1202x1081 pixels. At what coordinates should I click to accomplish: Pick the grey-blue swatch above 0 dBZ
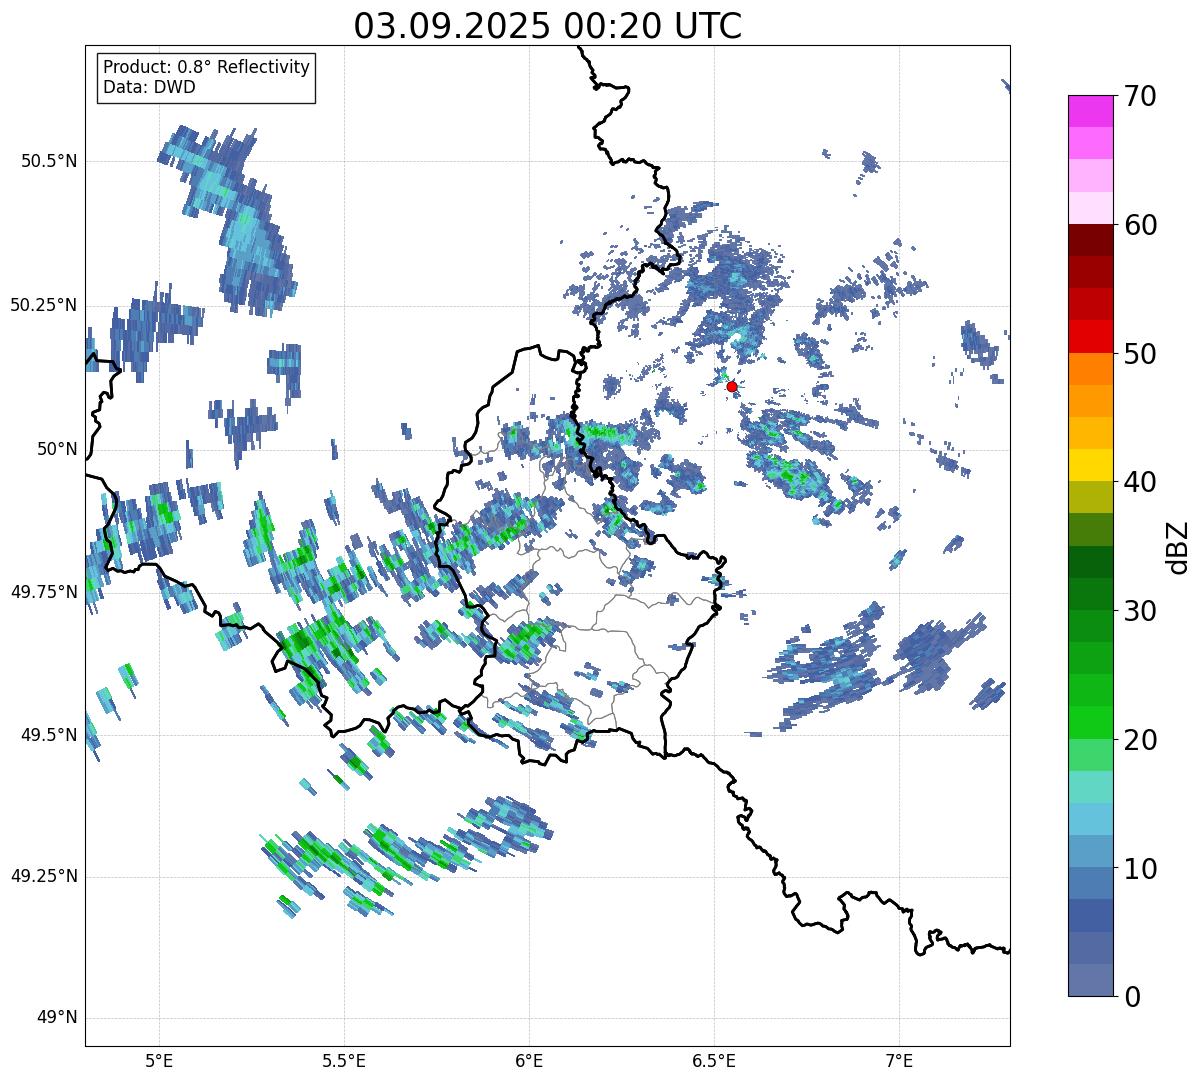tap(1090, 980)
